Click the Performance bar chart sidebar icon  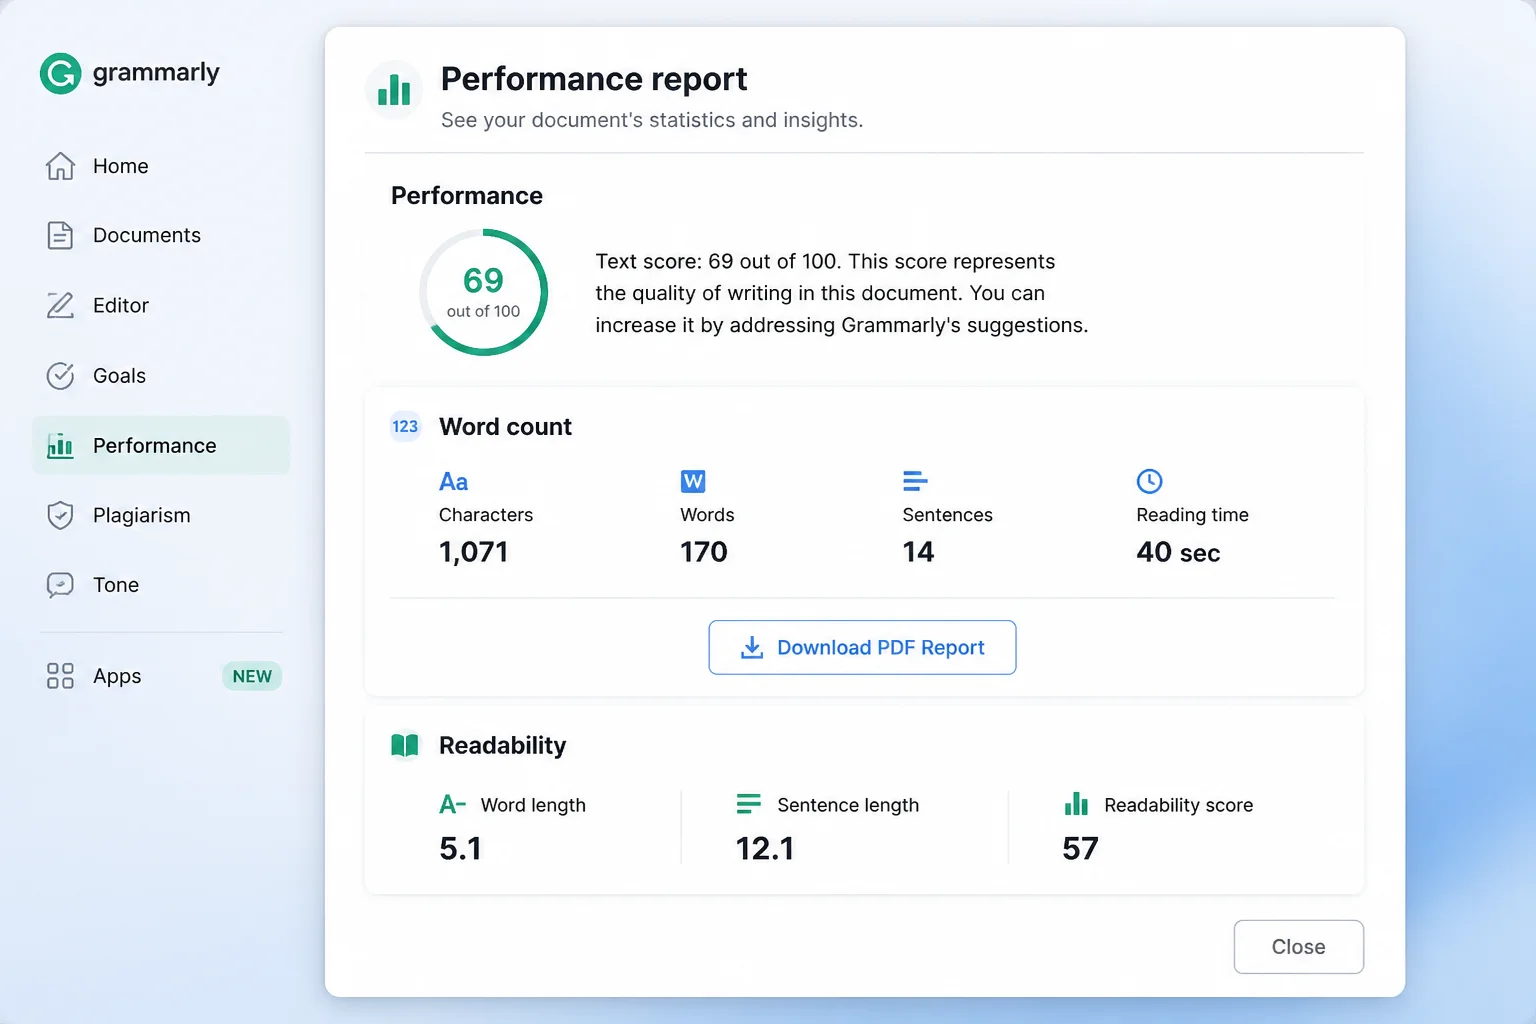pos(60,446)
